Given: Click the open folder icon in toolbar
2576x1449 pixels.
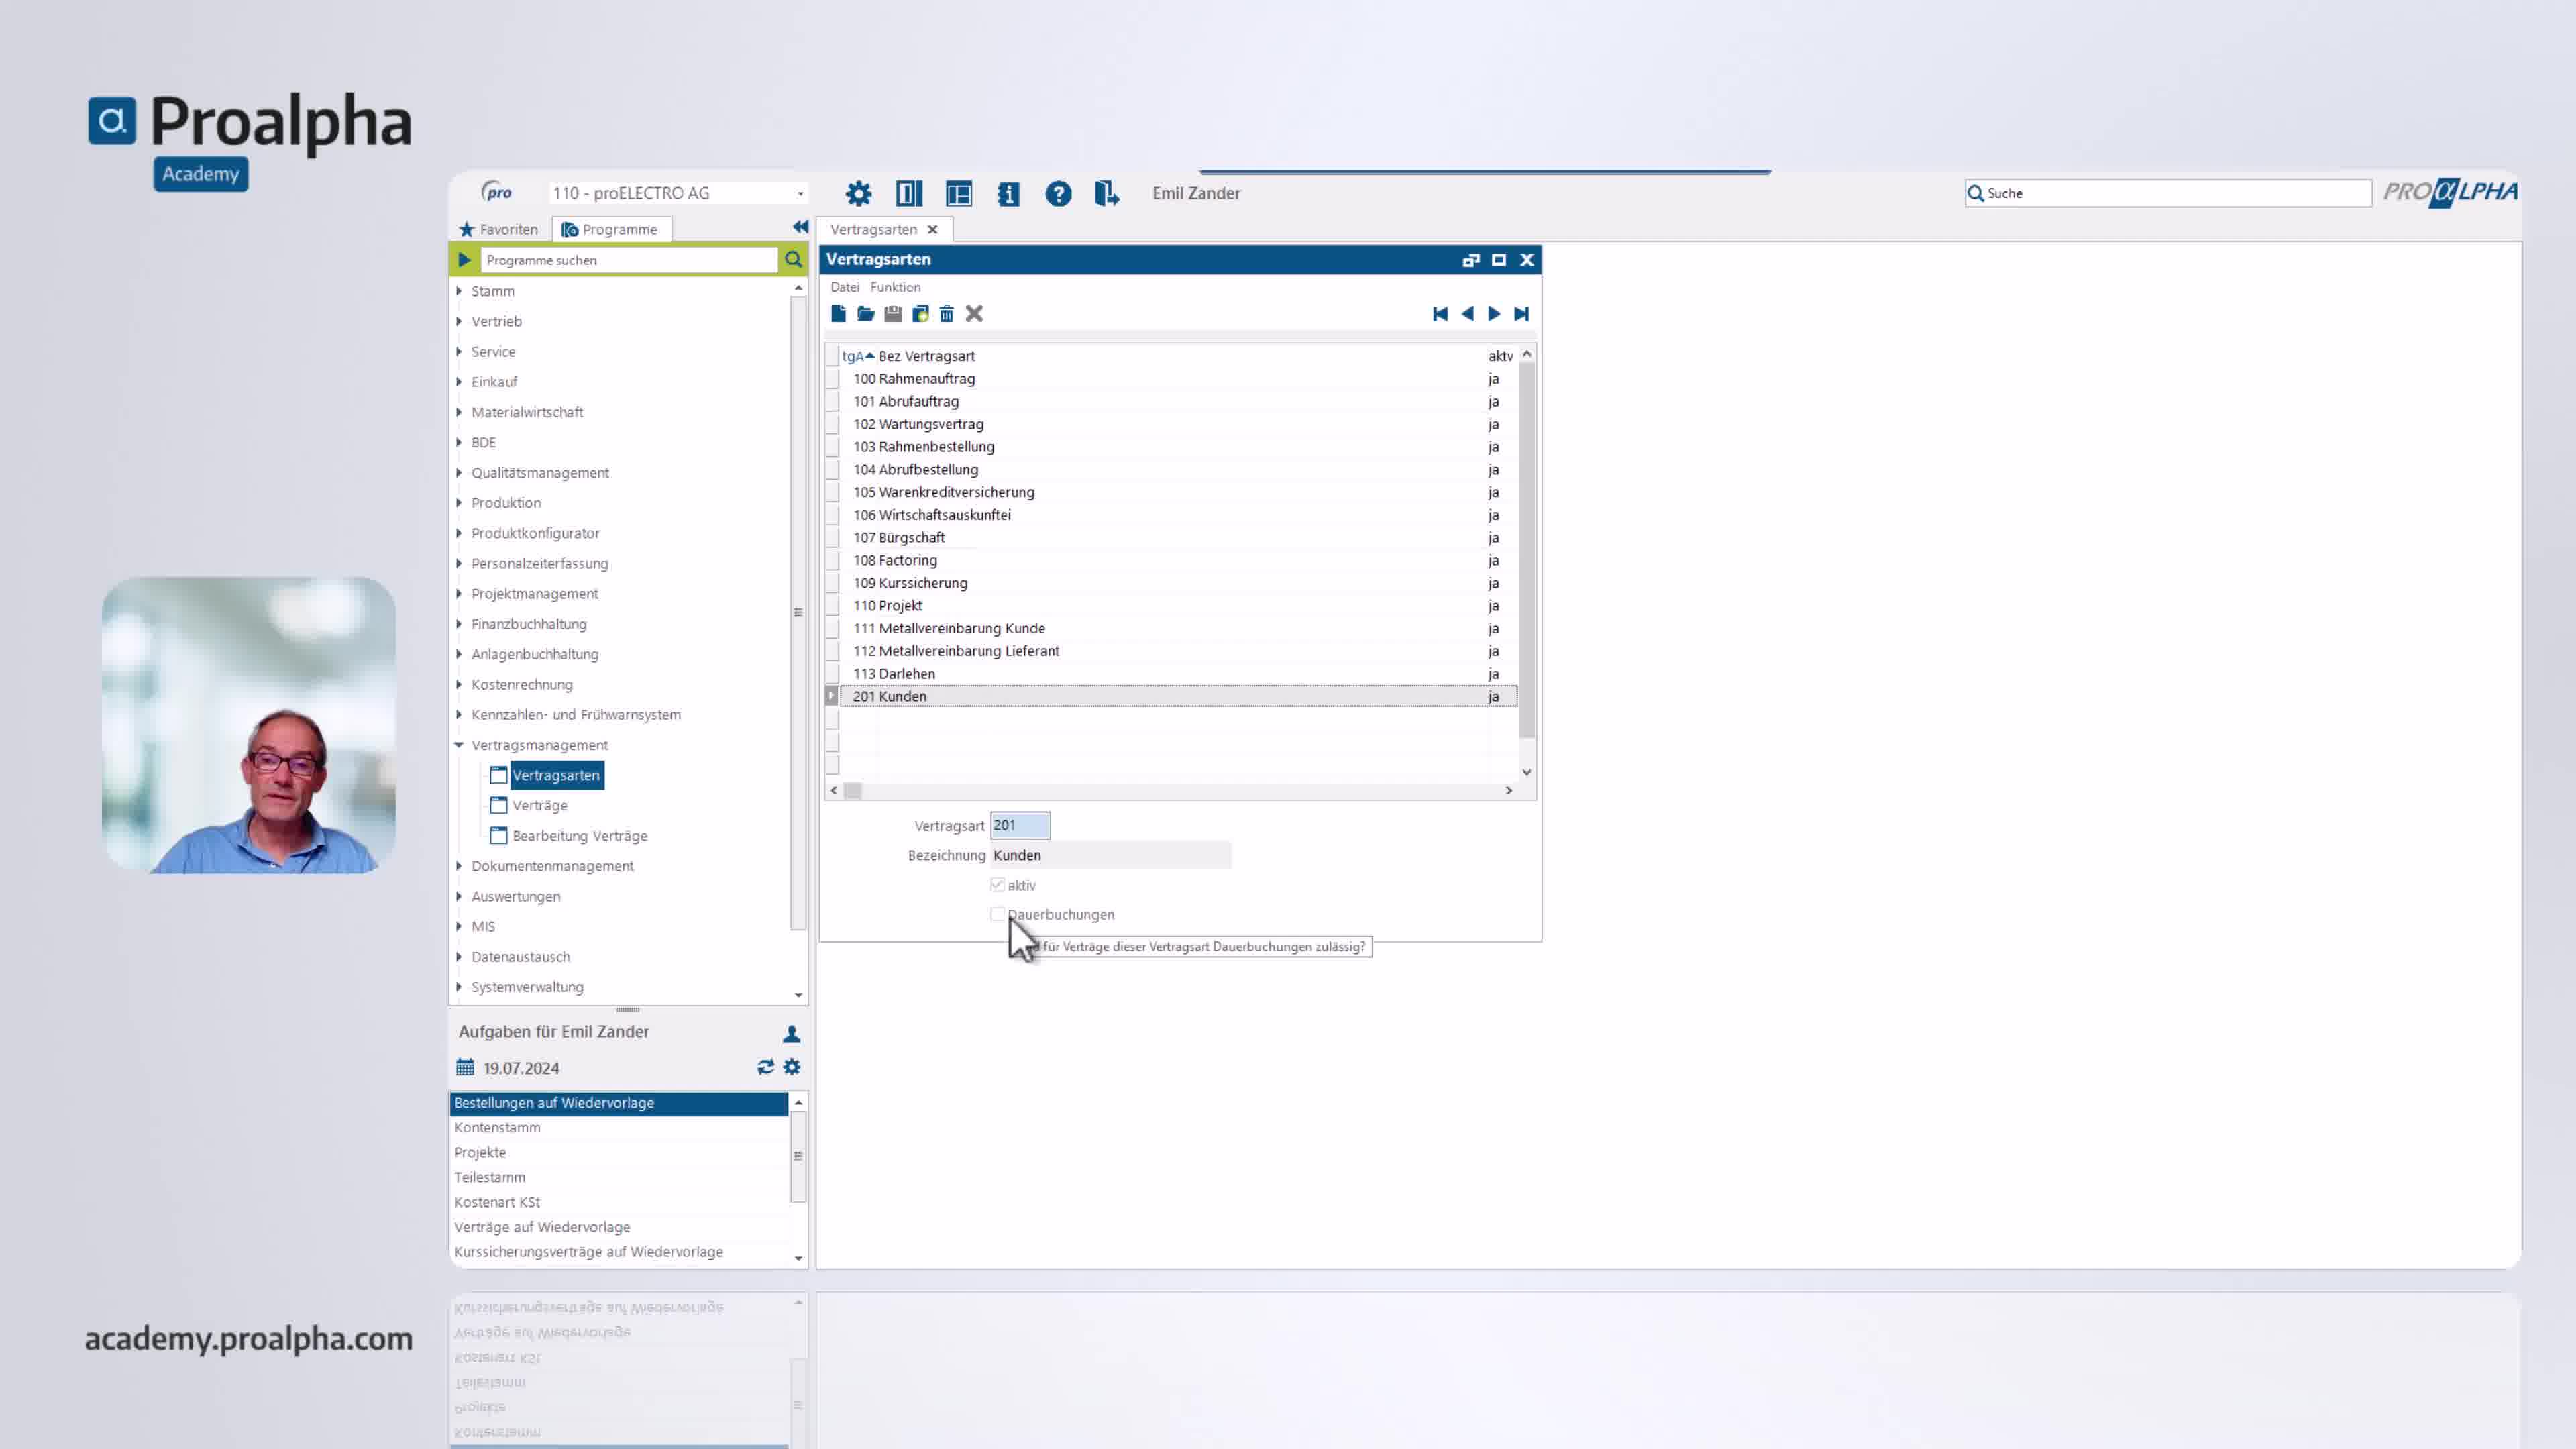Looking at the screenshot, I should pyautogui.click(x=866, y=314).
